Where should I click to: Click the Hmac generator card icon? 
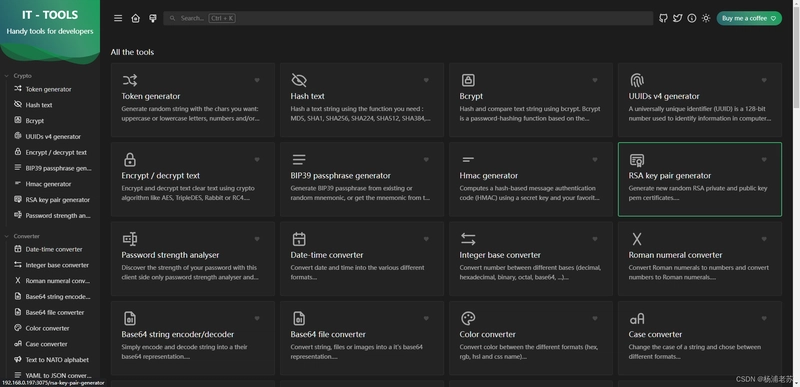(468, 160)
